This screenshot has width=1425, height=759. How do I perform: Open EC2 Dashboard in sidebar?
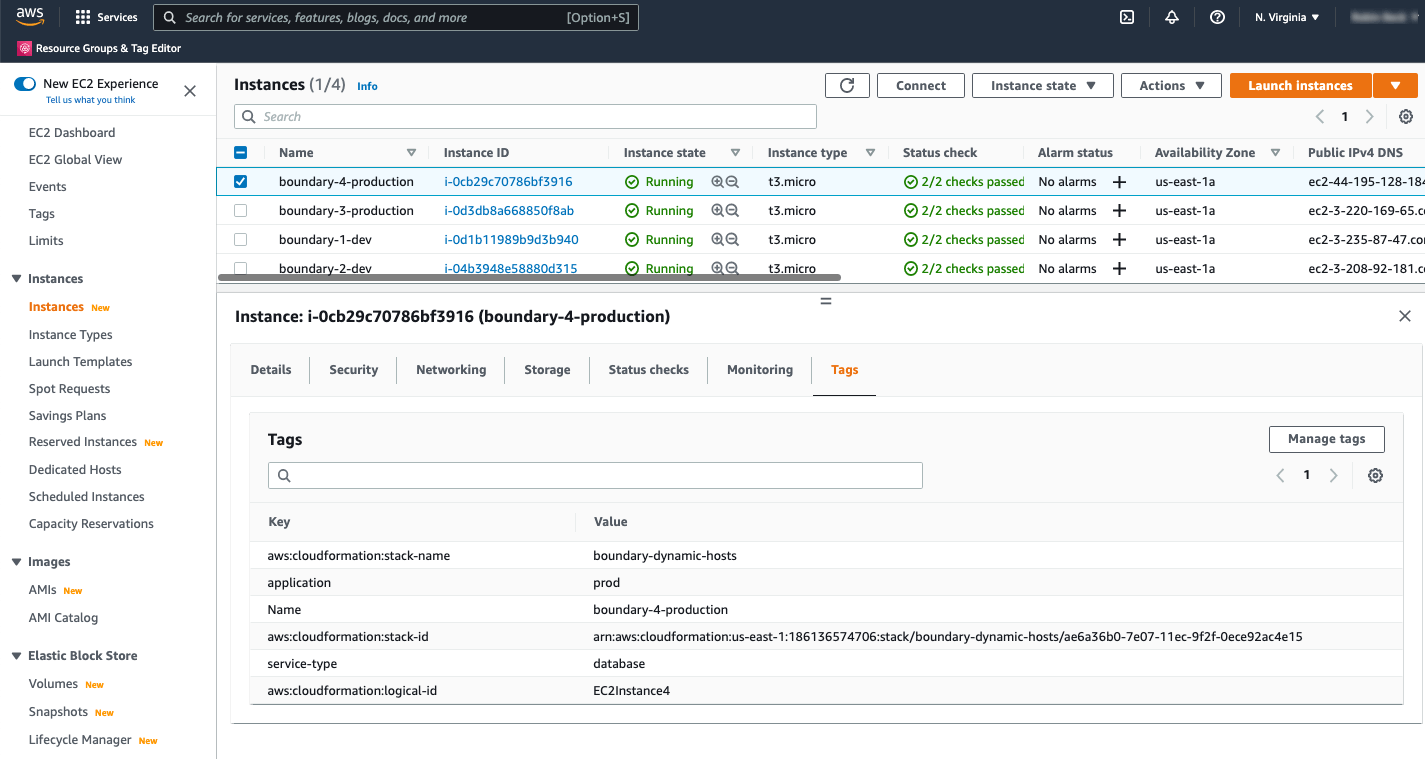coord(72,133)
